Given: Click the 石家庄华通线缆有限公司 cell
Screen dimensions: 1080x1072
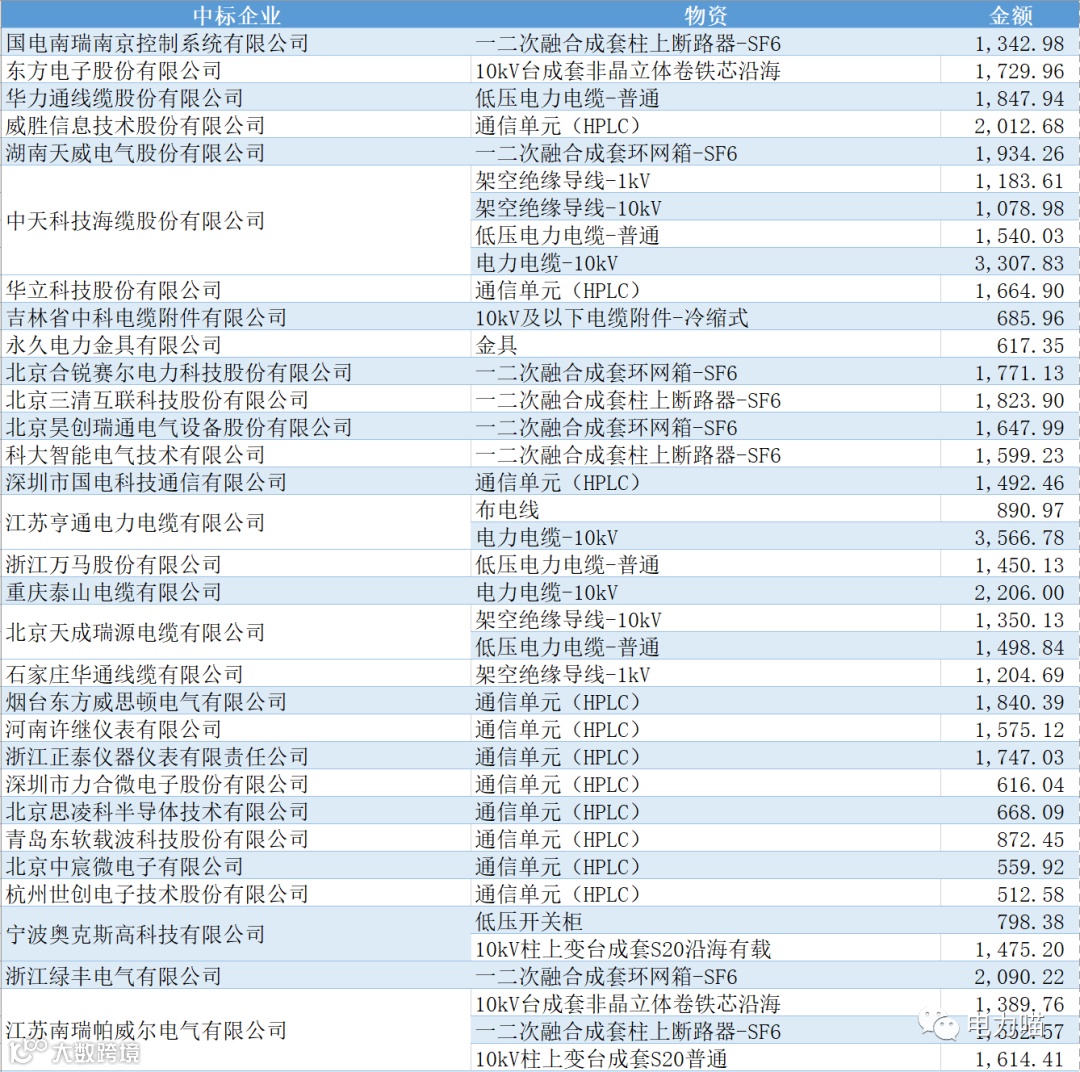Looking at the screenshot, I should point(236,674).
